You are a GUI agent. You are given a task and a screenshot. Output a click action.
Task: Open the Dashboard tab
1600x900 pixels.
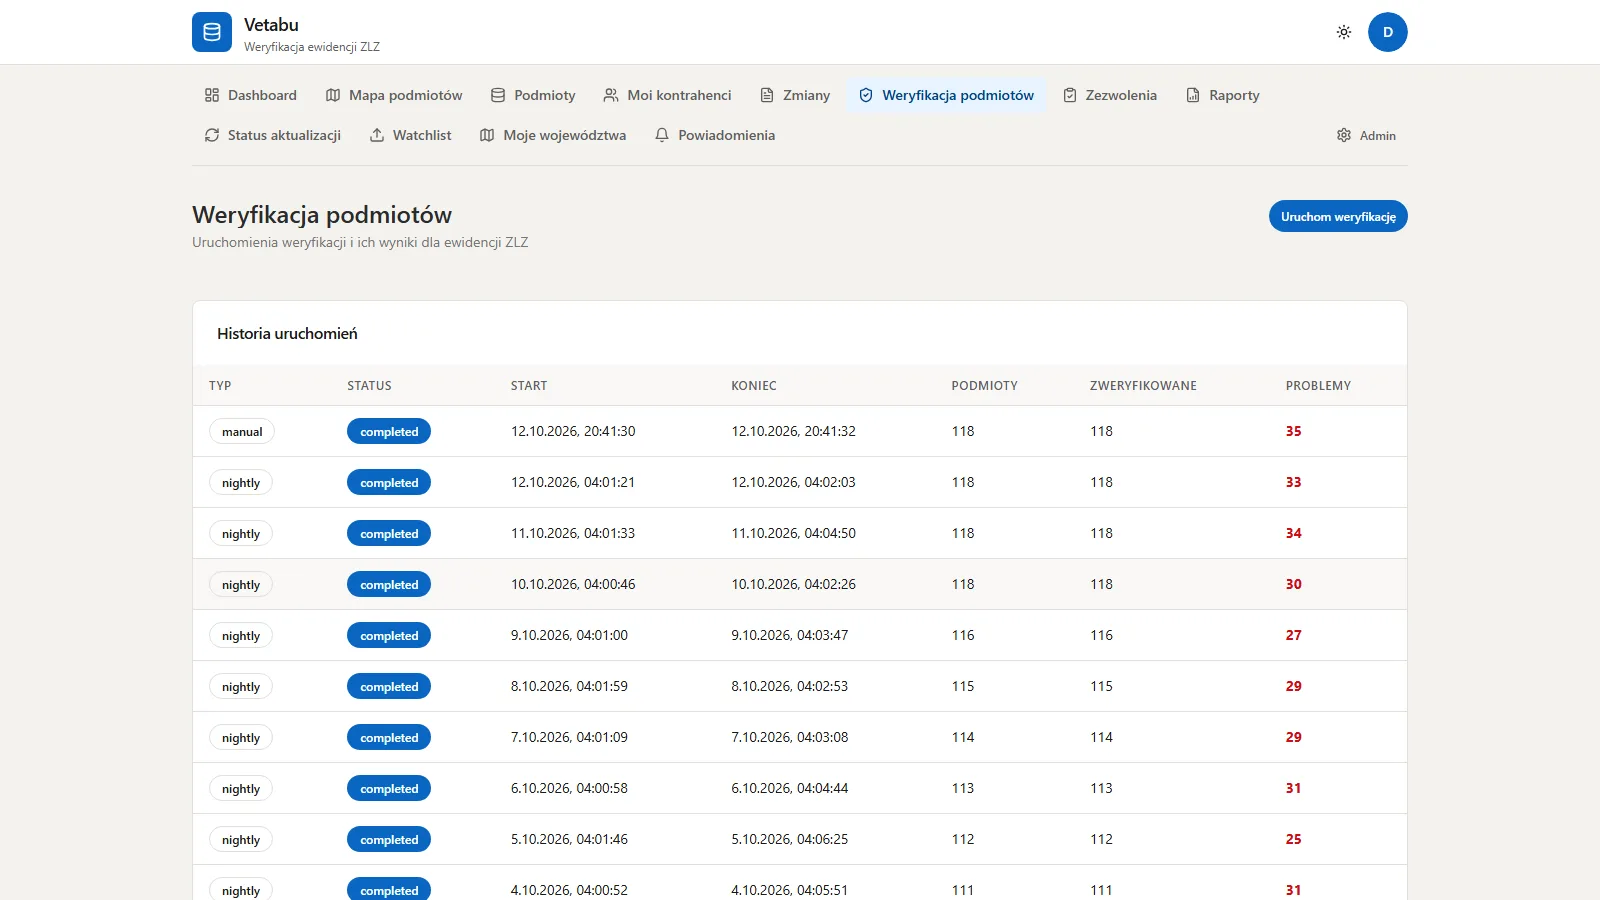(251, 95)
